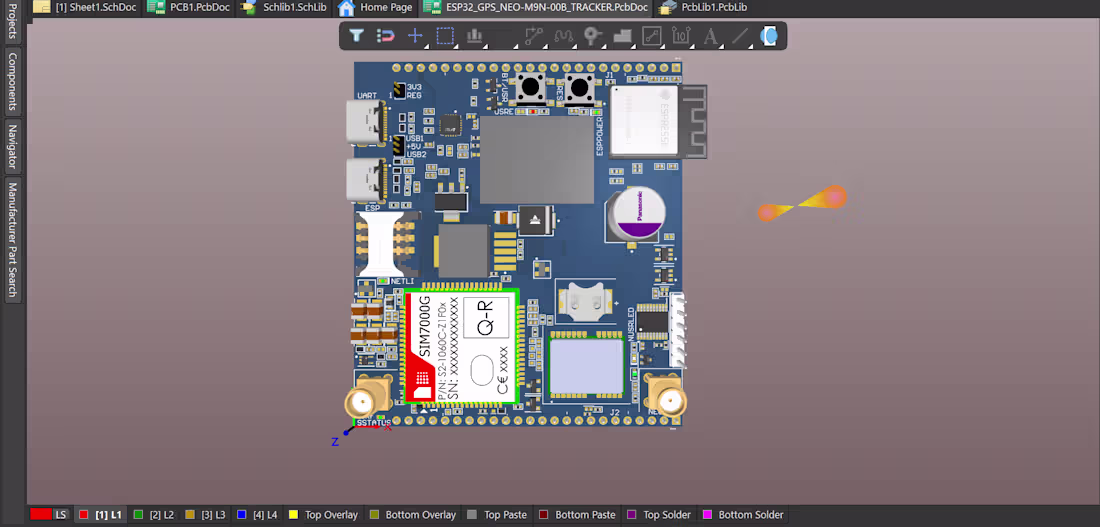Switch to the [2] L2 layer
The height and width of the screenshot is (527, 1100).
tap(154, 514)
